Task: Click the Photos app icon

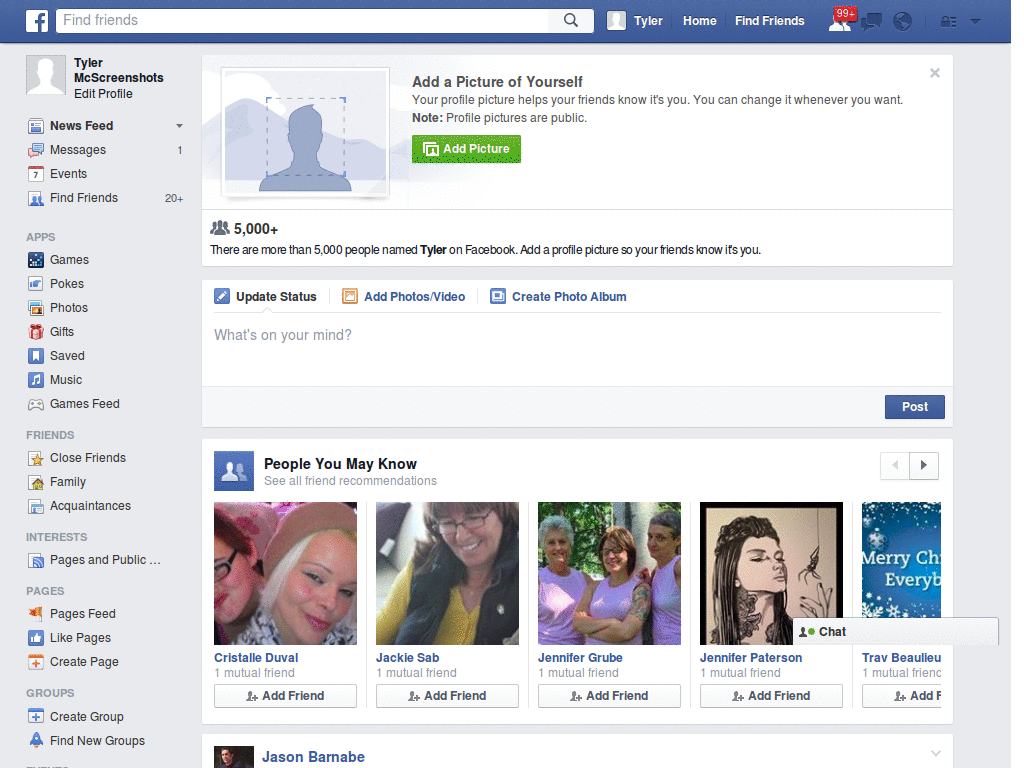Action: (x=36, y=308)
